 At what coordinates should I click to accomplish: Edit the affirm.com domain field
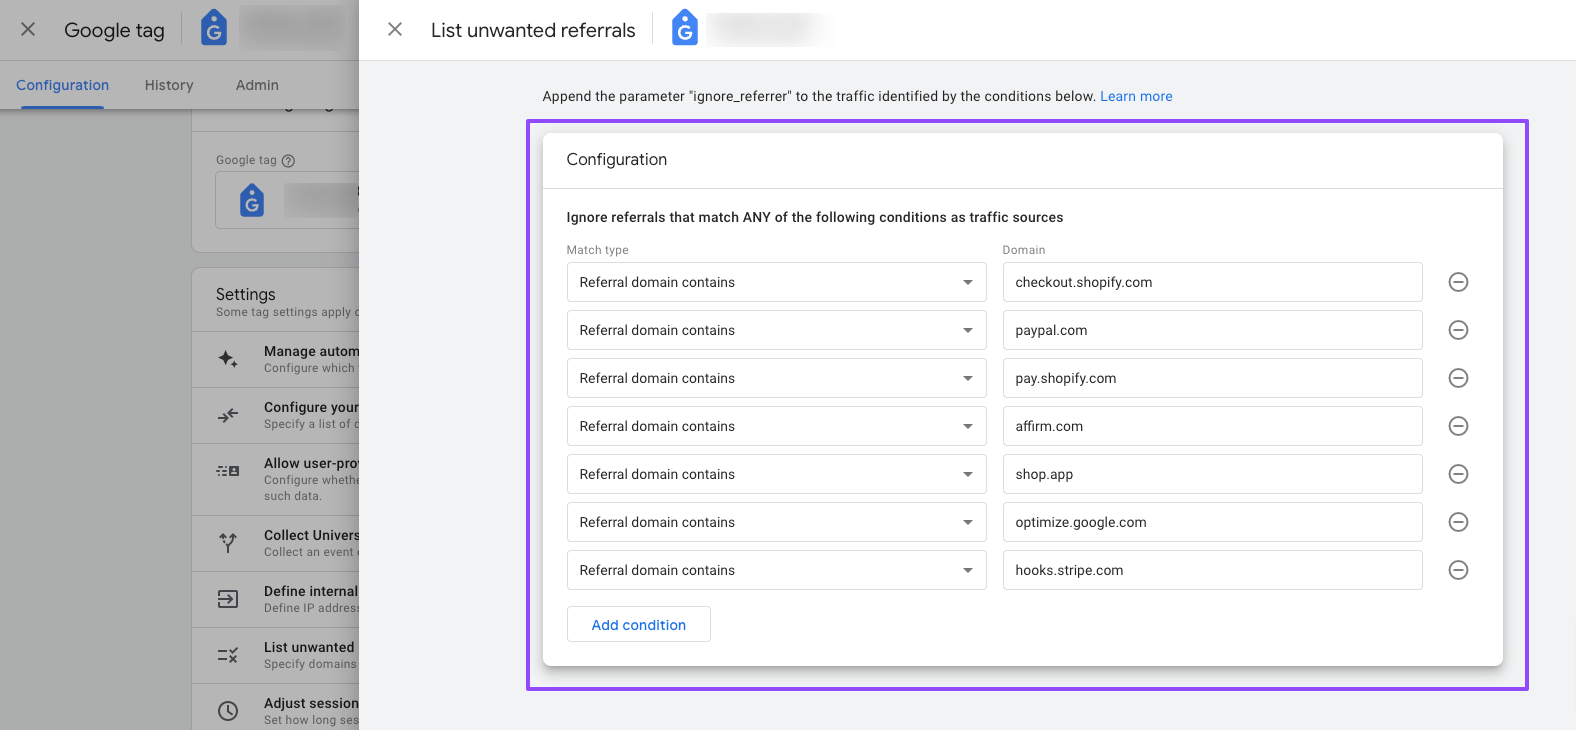point(1212,426)
